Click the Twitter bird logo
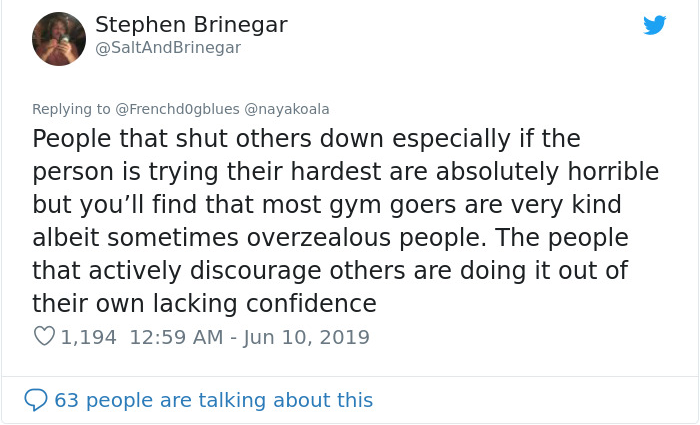The height and width of the screenshot is (425, 700). coord(655,25)
